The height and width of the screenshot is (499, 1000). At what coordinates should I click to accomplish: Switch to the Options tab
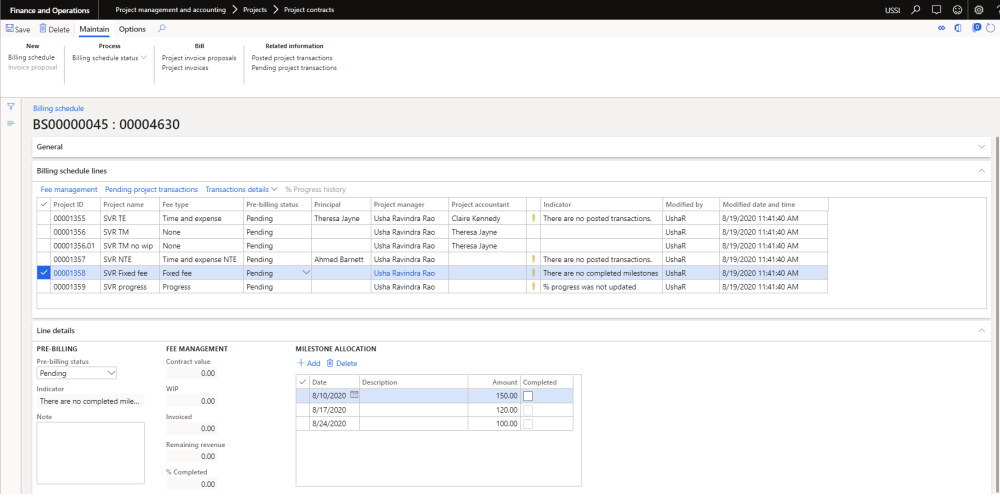(x=132, y=29)
